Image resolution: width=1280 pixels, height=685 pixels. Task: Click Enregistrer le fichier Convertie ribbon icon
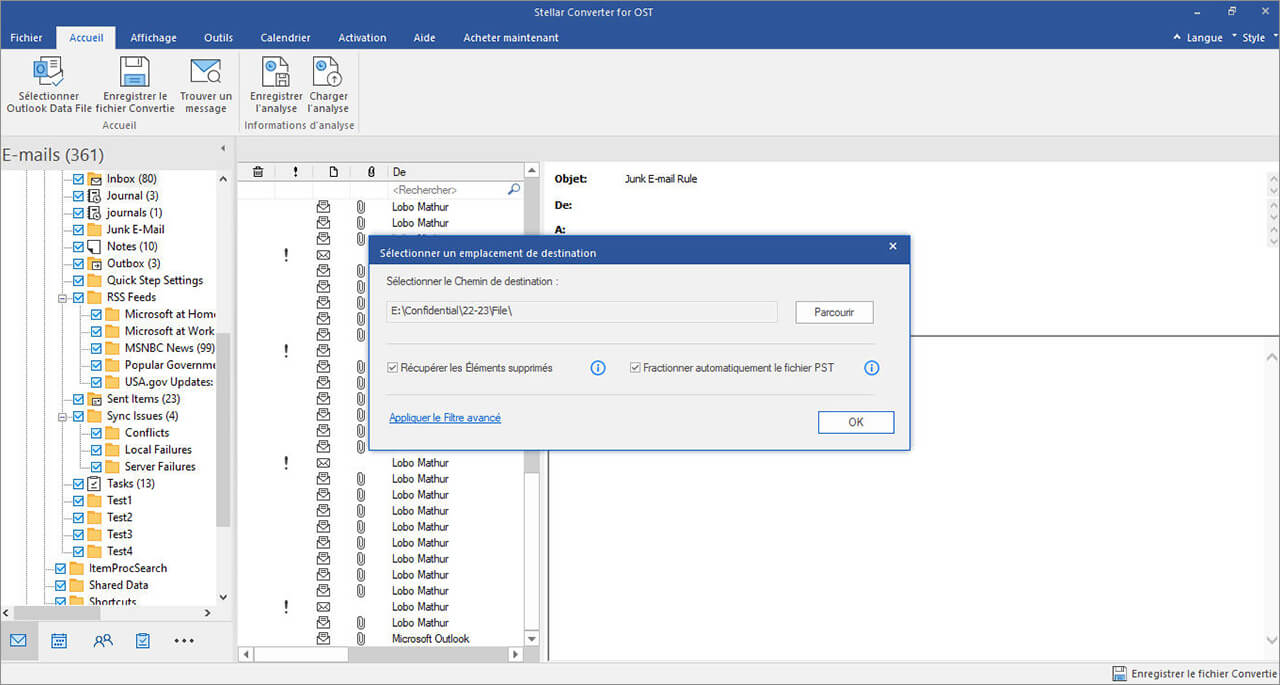click(x=134, y=72)
